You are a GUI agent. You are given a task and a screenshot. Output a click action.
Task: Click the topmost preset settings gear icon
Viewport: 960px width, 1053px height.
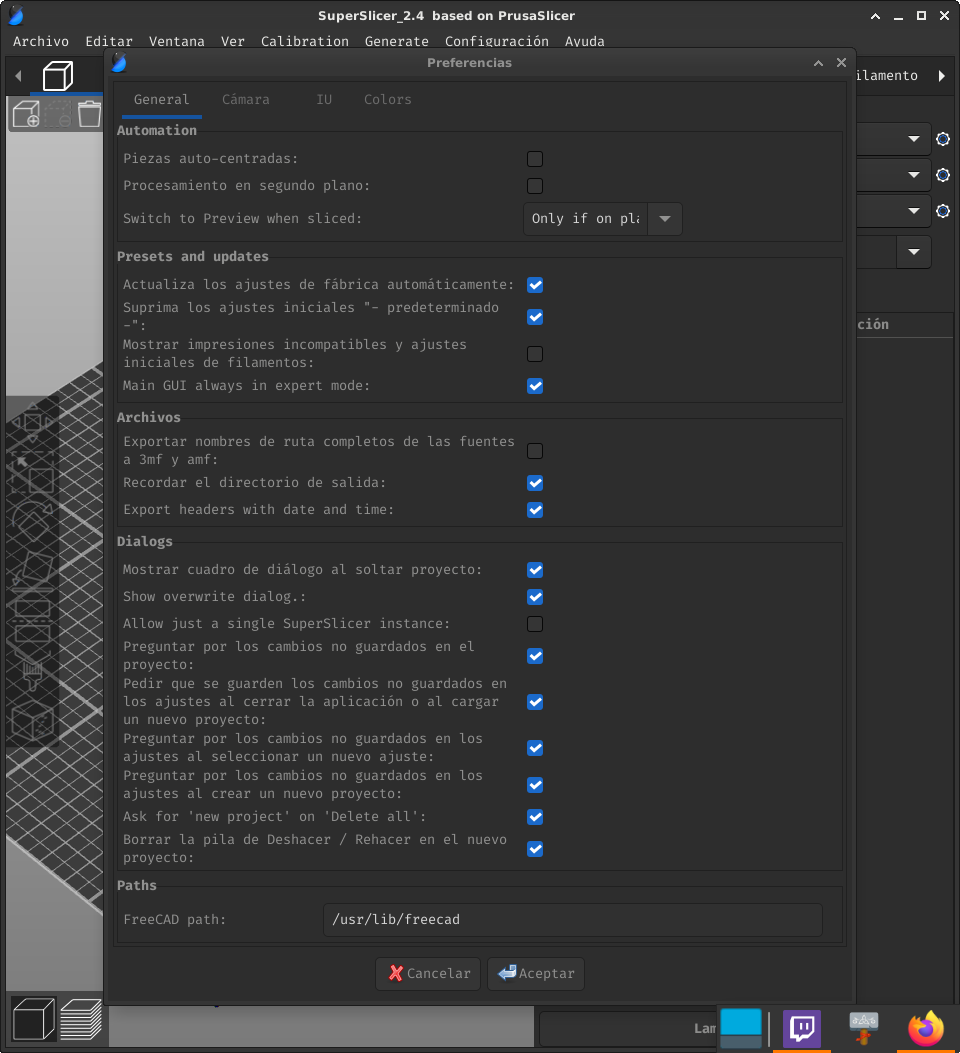pos(943,139)
